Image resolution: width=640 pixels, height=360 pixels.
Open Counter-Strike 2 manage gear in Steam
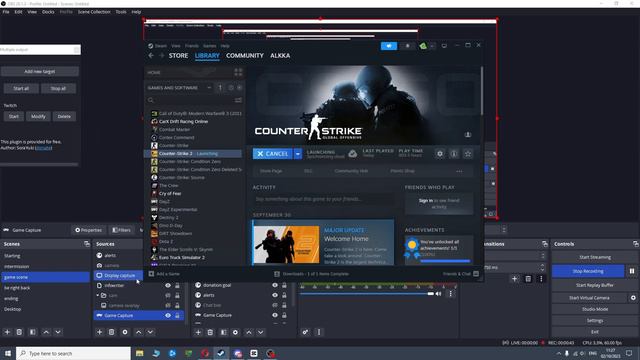(440, 154)
